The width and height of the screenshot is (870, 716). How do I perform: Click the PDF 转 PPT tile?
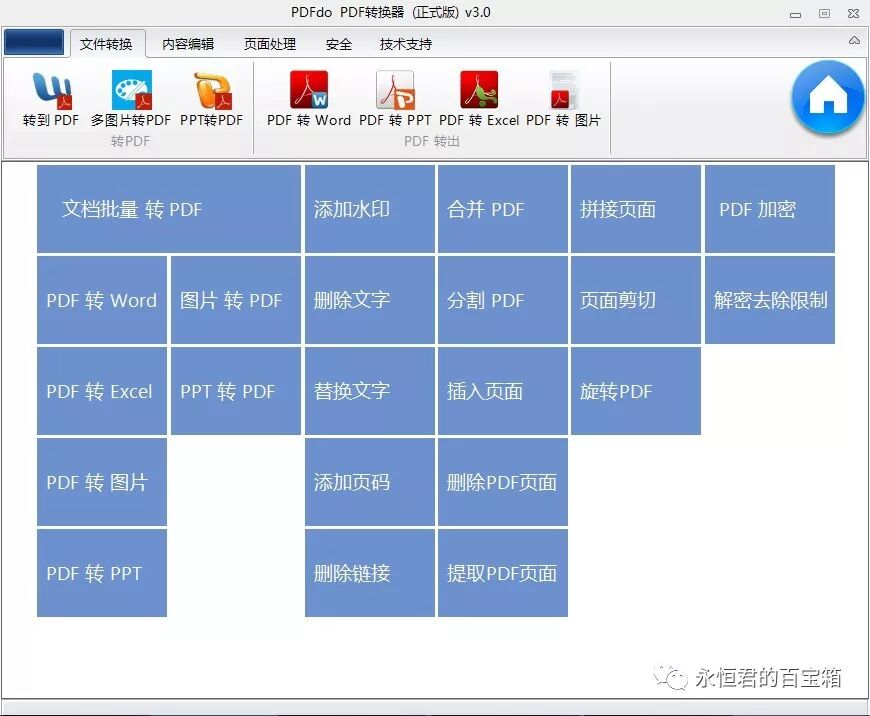pyautogui.click(x=102, y=573)
